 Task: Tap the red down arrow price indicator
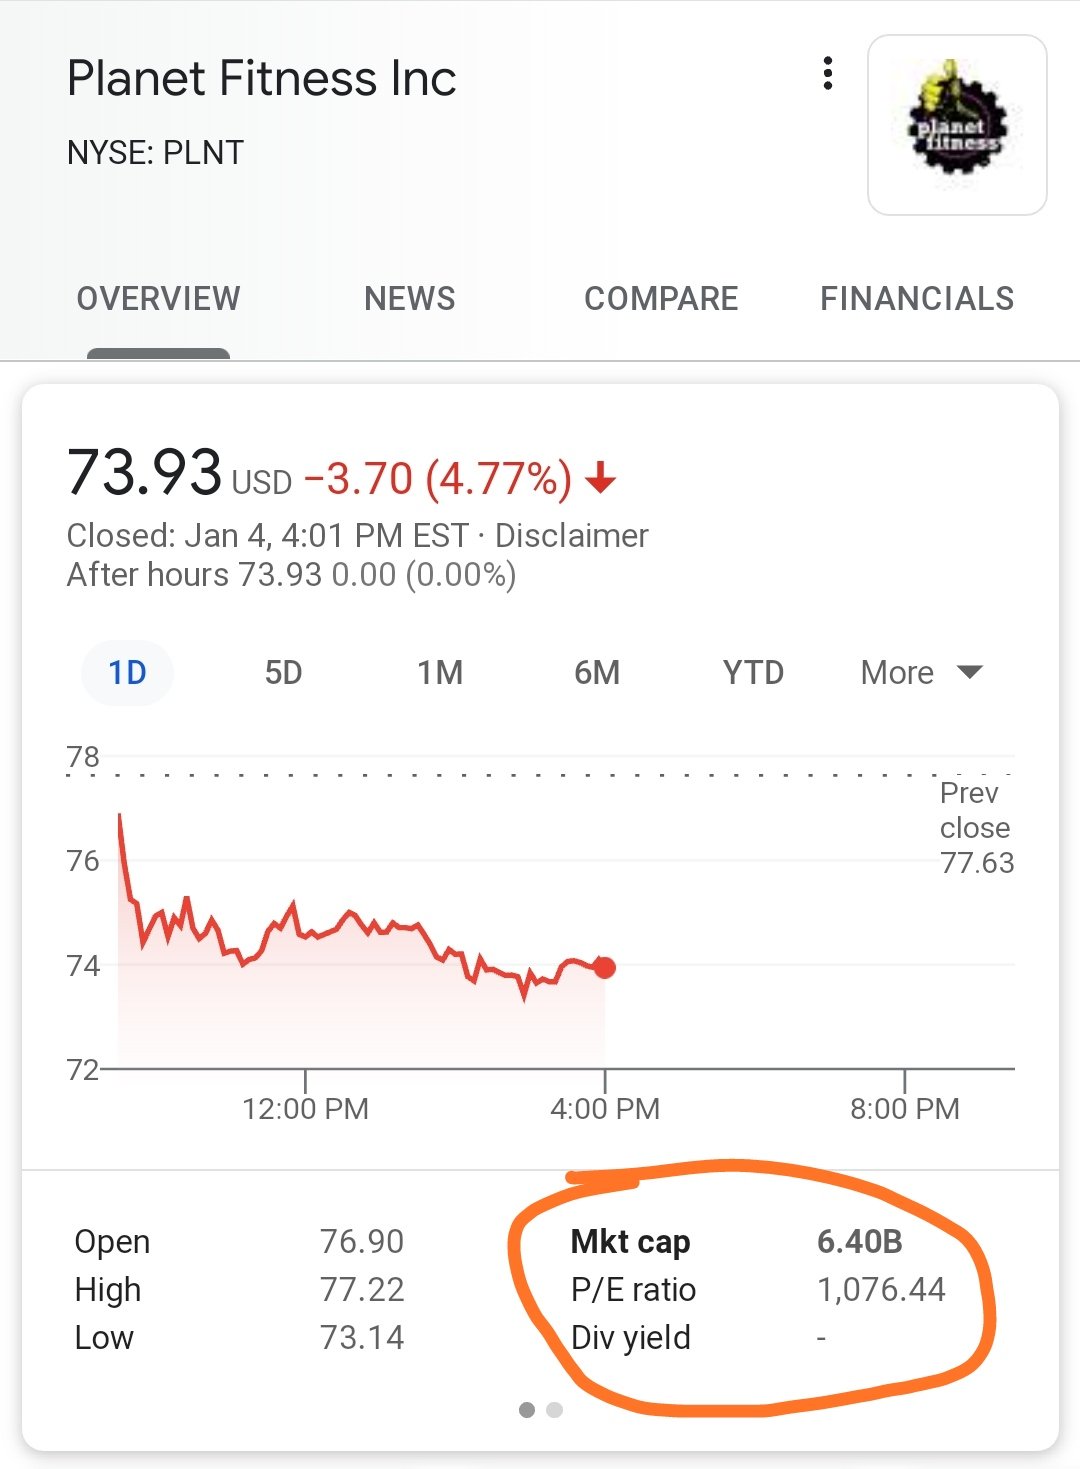[x=601, y=478]
